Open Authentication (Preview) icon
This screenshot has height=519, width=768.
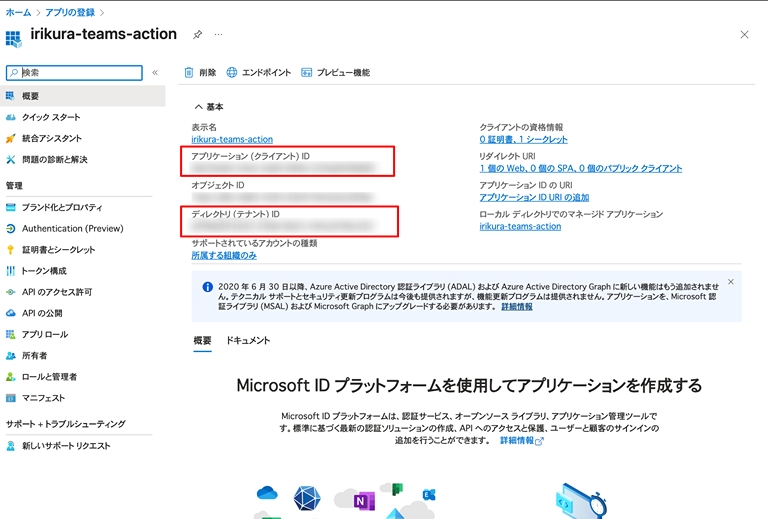tap(10, 228)
